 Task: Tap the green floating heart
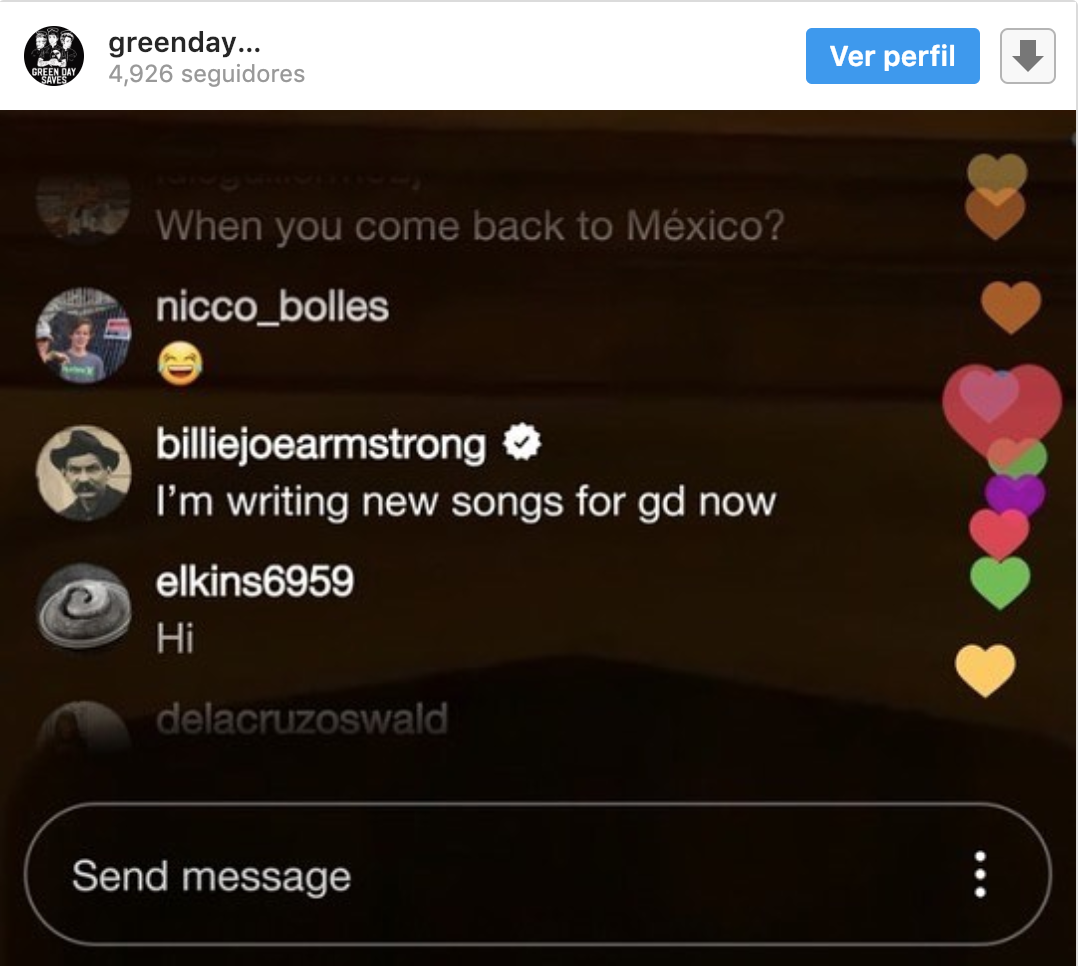1000,582
